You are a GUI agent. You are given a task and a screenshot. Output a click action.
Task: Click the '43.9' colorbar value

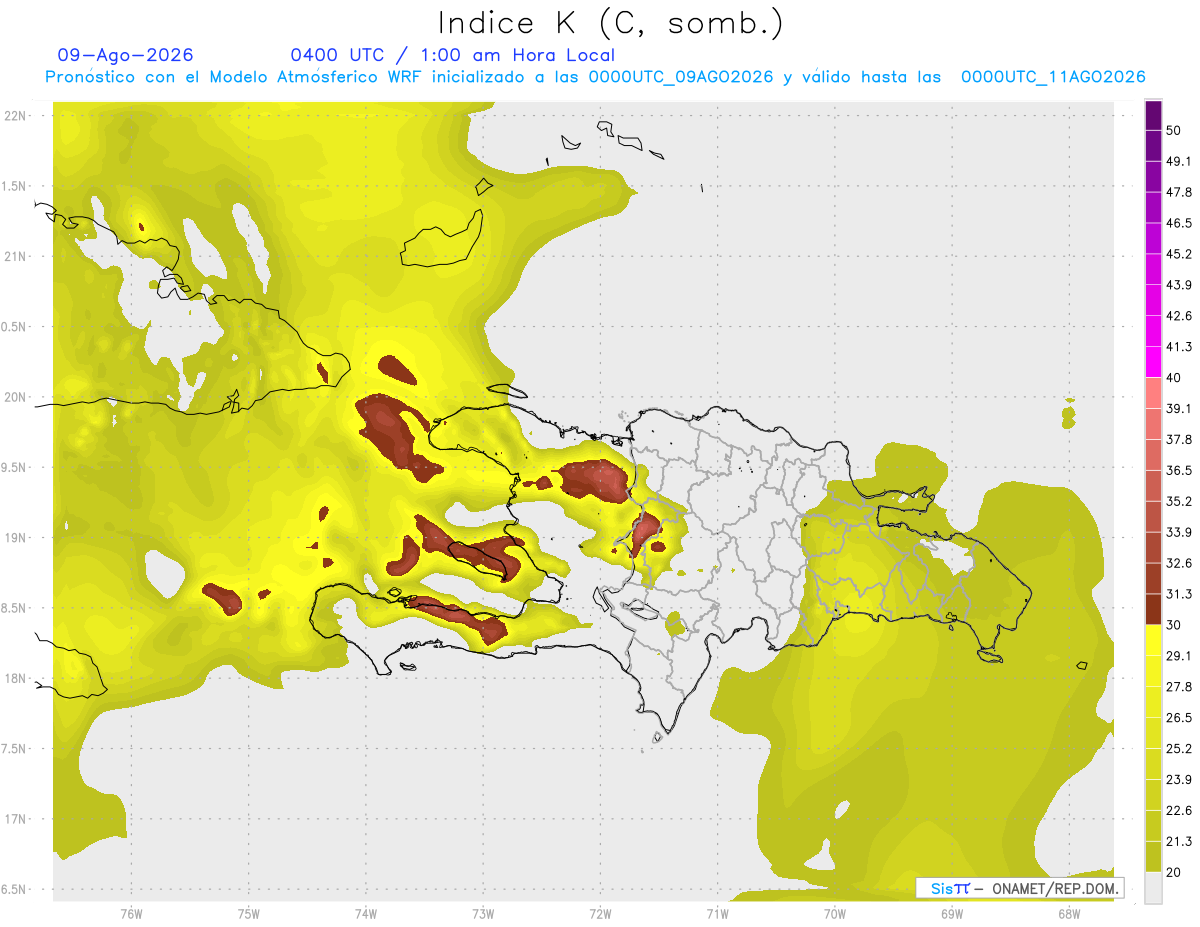click(1179, 285)
